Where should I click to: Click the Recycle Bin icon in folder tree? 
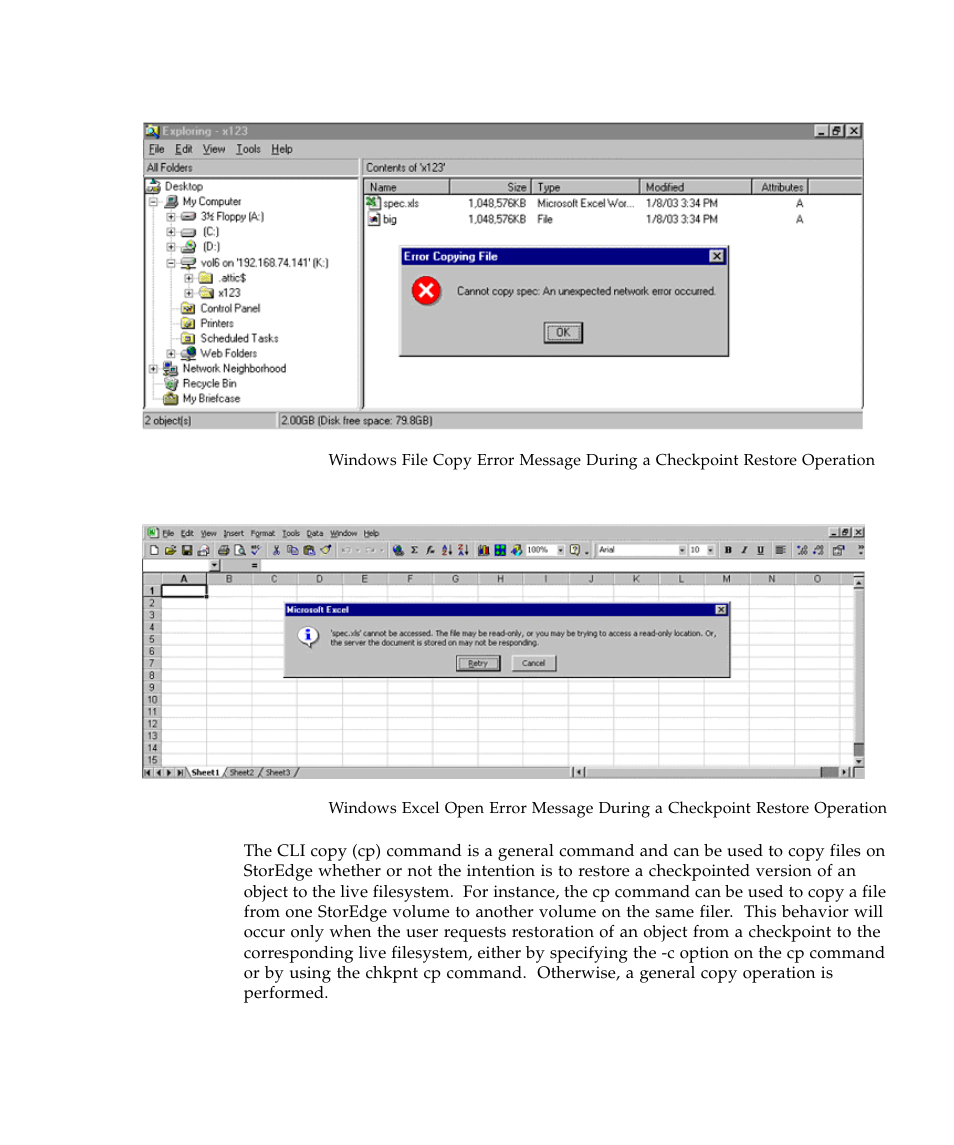click(x=171, y=383)
